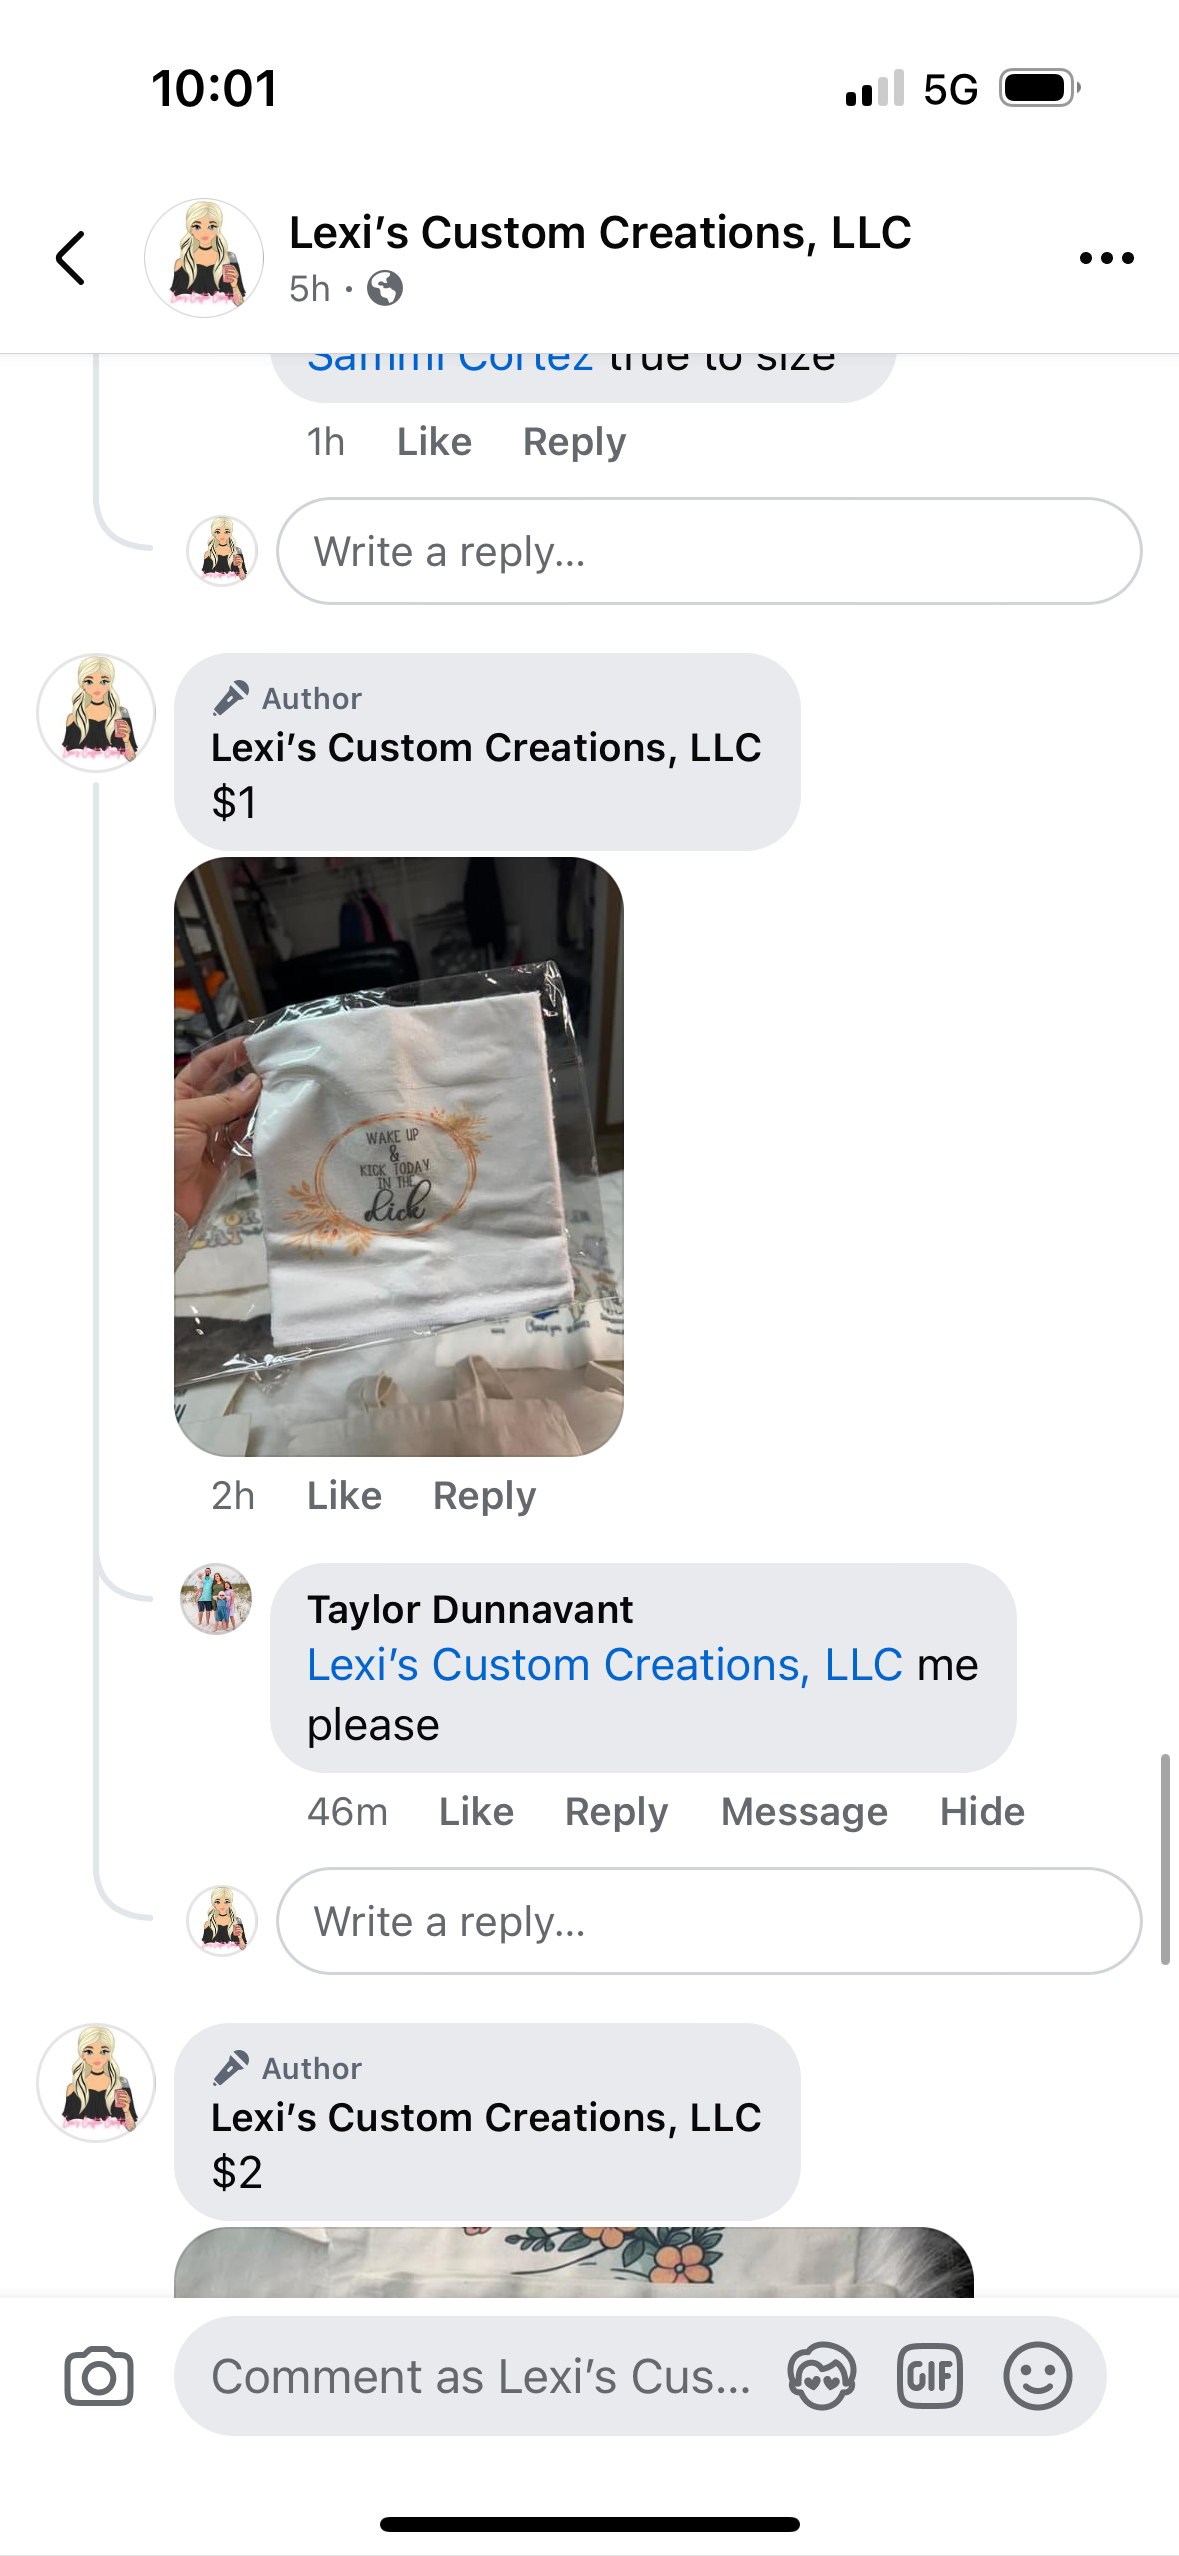Viewport: 1179px width, 2556px height.
Task: Open the emoji picker
Action: [x=1038, y=2376]
